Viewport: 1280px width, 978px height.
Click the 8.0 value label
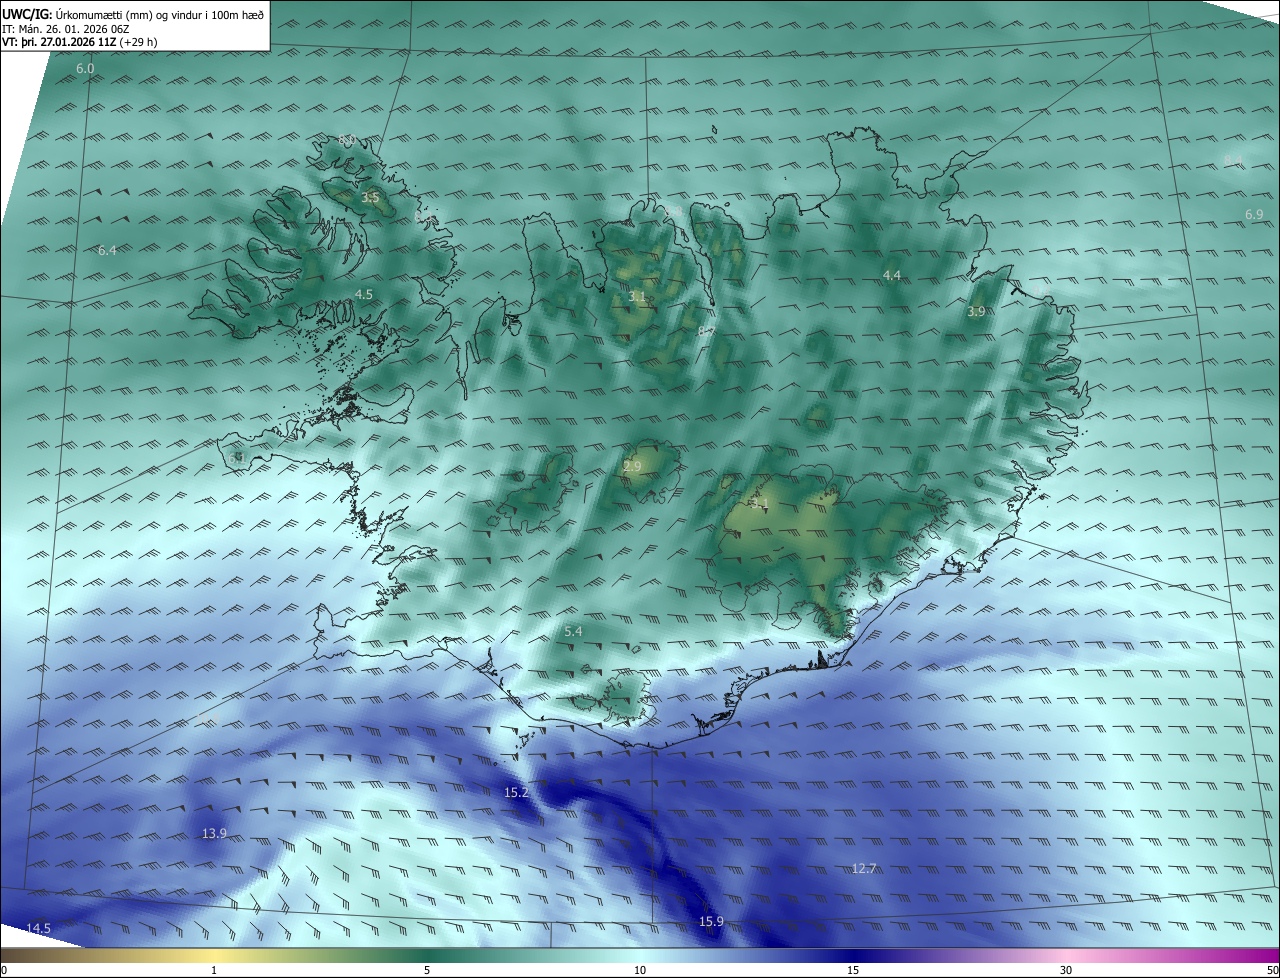click(x=347, y=140)
